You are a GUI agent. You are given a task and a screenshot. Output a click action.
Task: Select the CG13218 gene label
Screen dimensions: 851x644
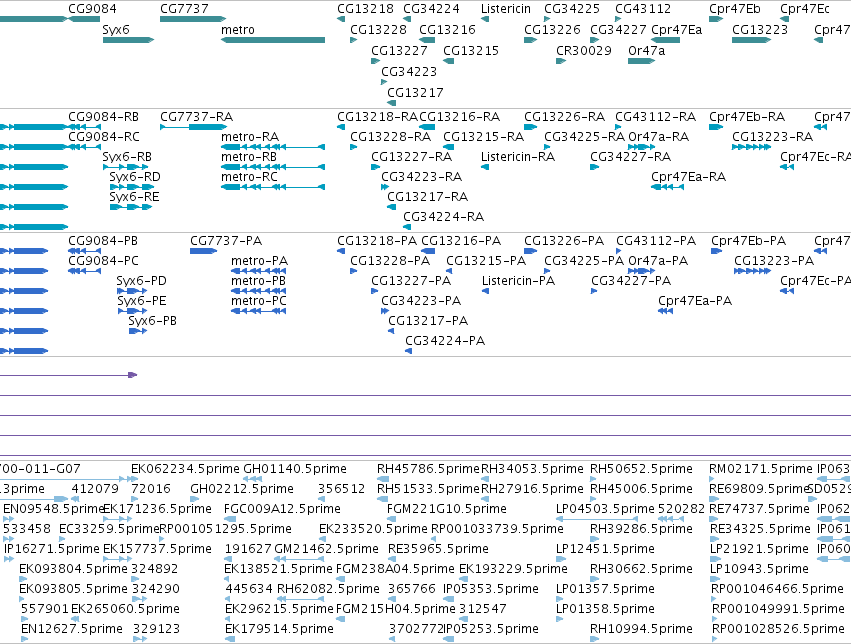pos(365,9)
